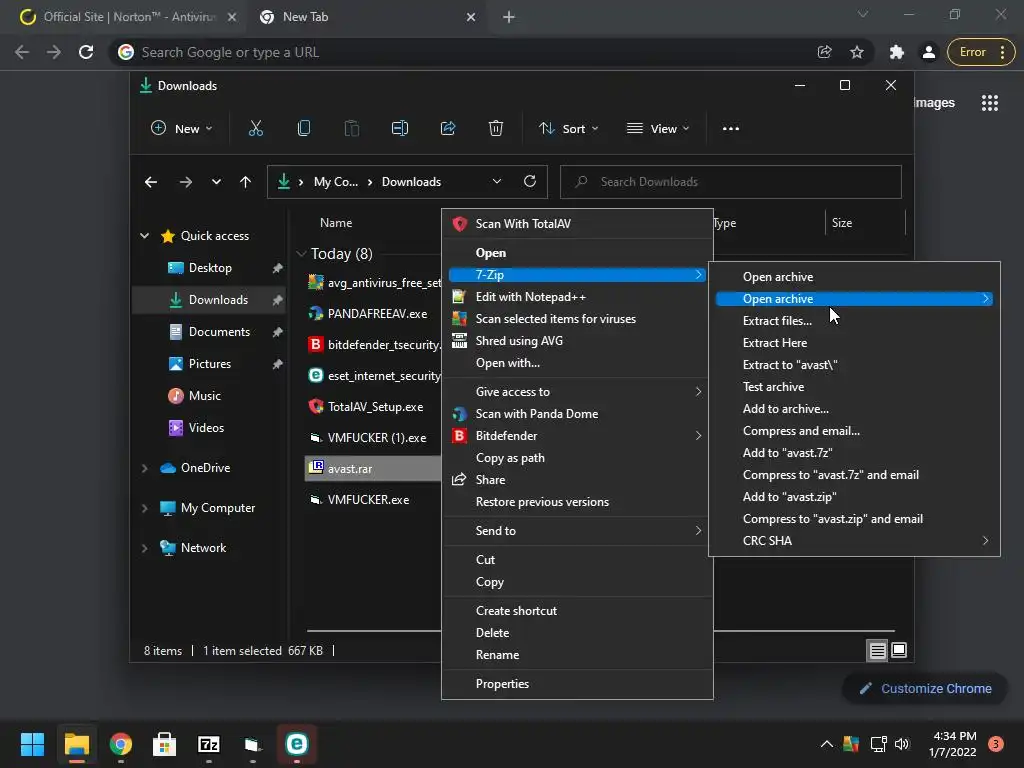Click the Share this page icon in Chrome
The image size is (1024, 768).
(825, 52)
